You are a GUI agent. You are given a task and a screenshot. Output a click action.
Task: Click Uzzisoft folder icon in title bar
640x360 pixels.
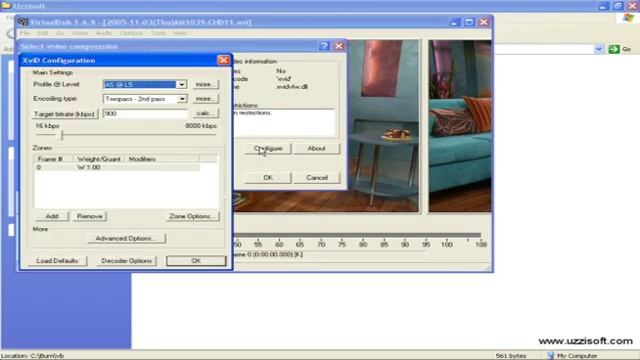(x=6, y=6)
